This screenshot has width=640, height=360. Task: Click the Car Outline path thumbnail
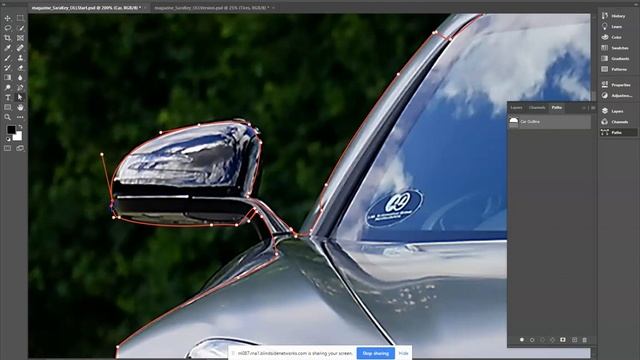pyautogui.click(x=514, y=122)
